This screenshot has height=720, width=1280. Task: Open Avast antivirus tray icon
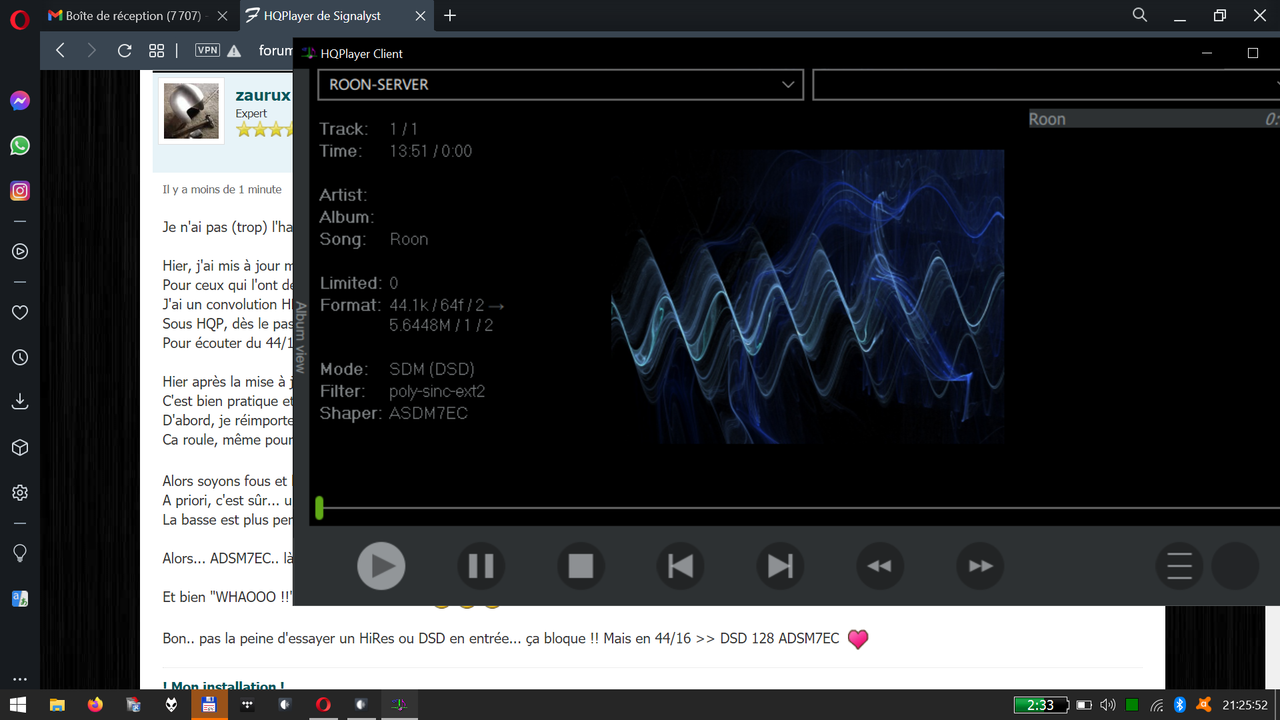pos(1204,705)
